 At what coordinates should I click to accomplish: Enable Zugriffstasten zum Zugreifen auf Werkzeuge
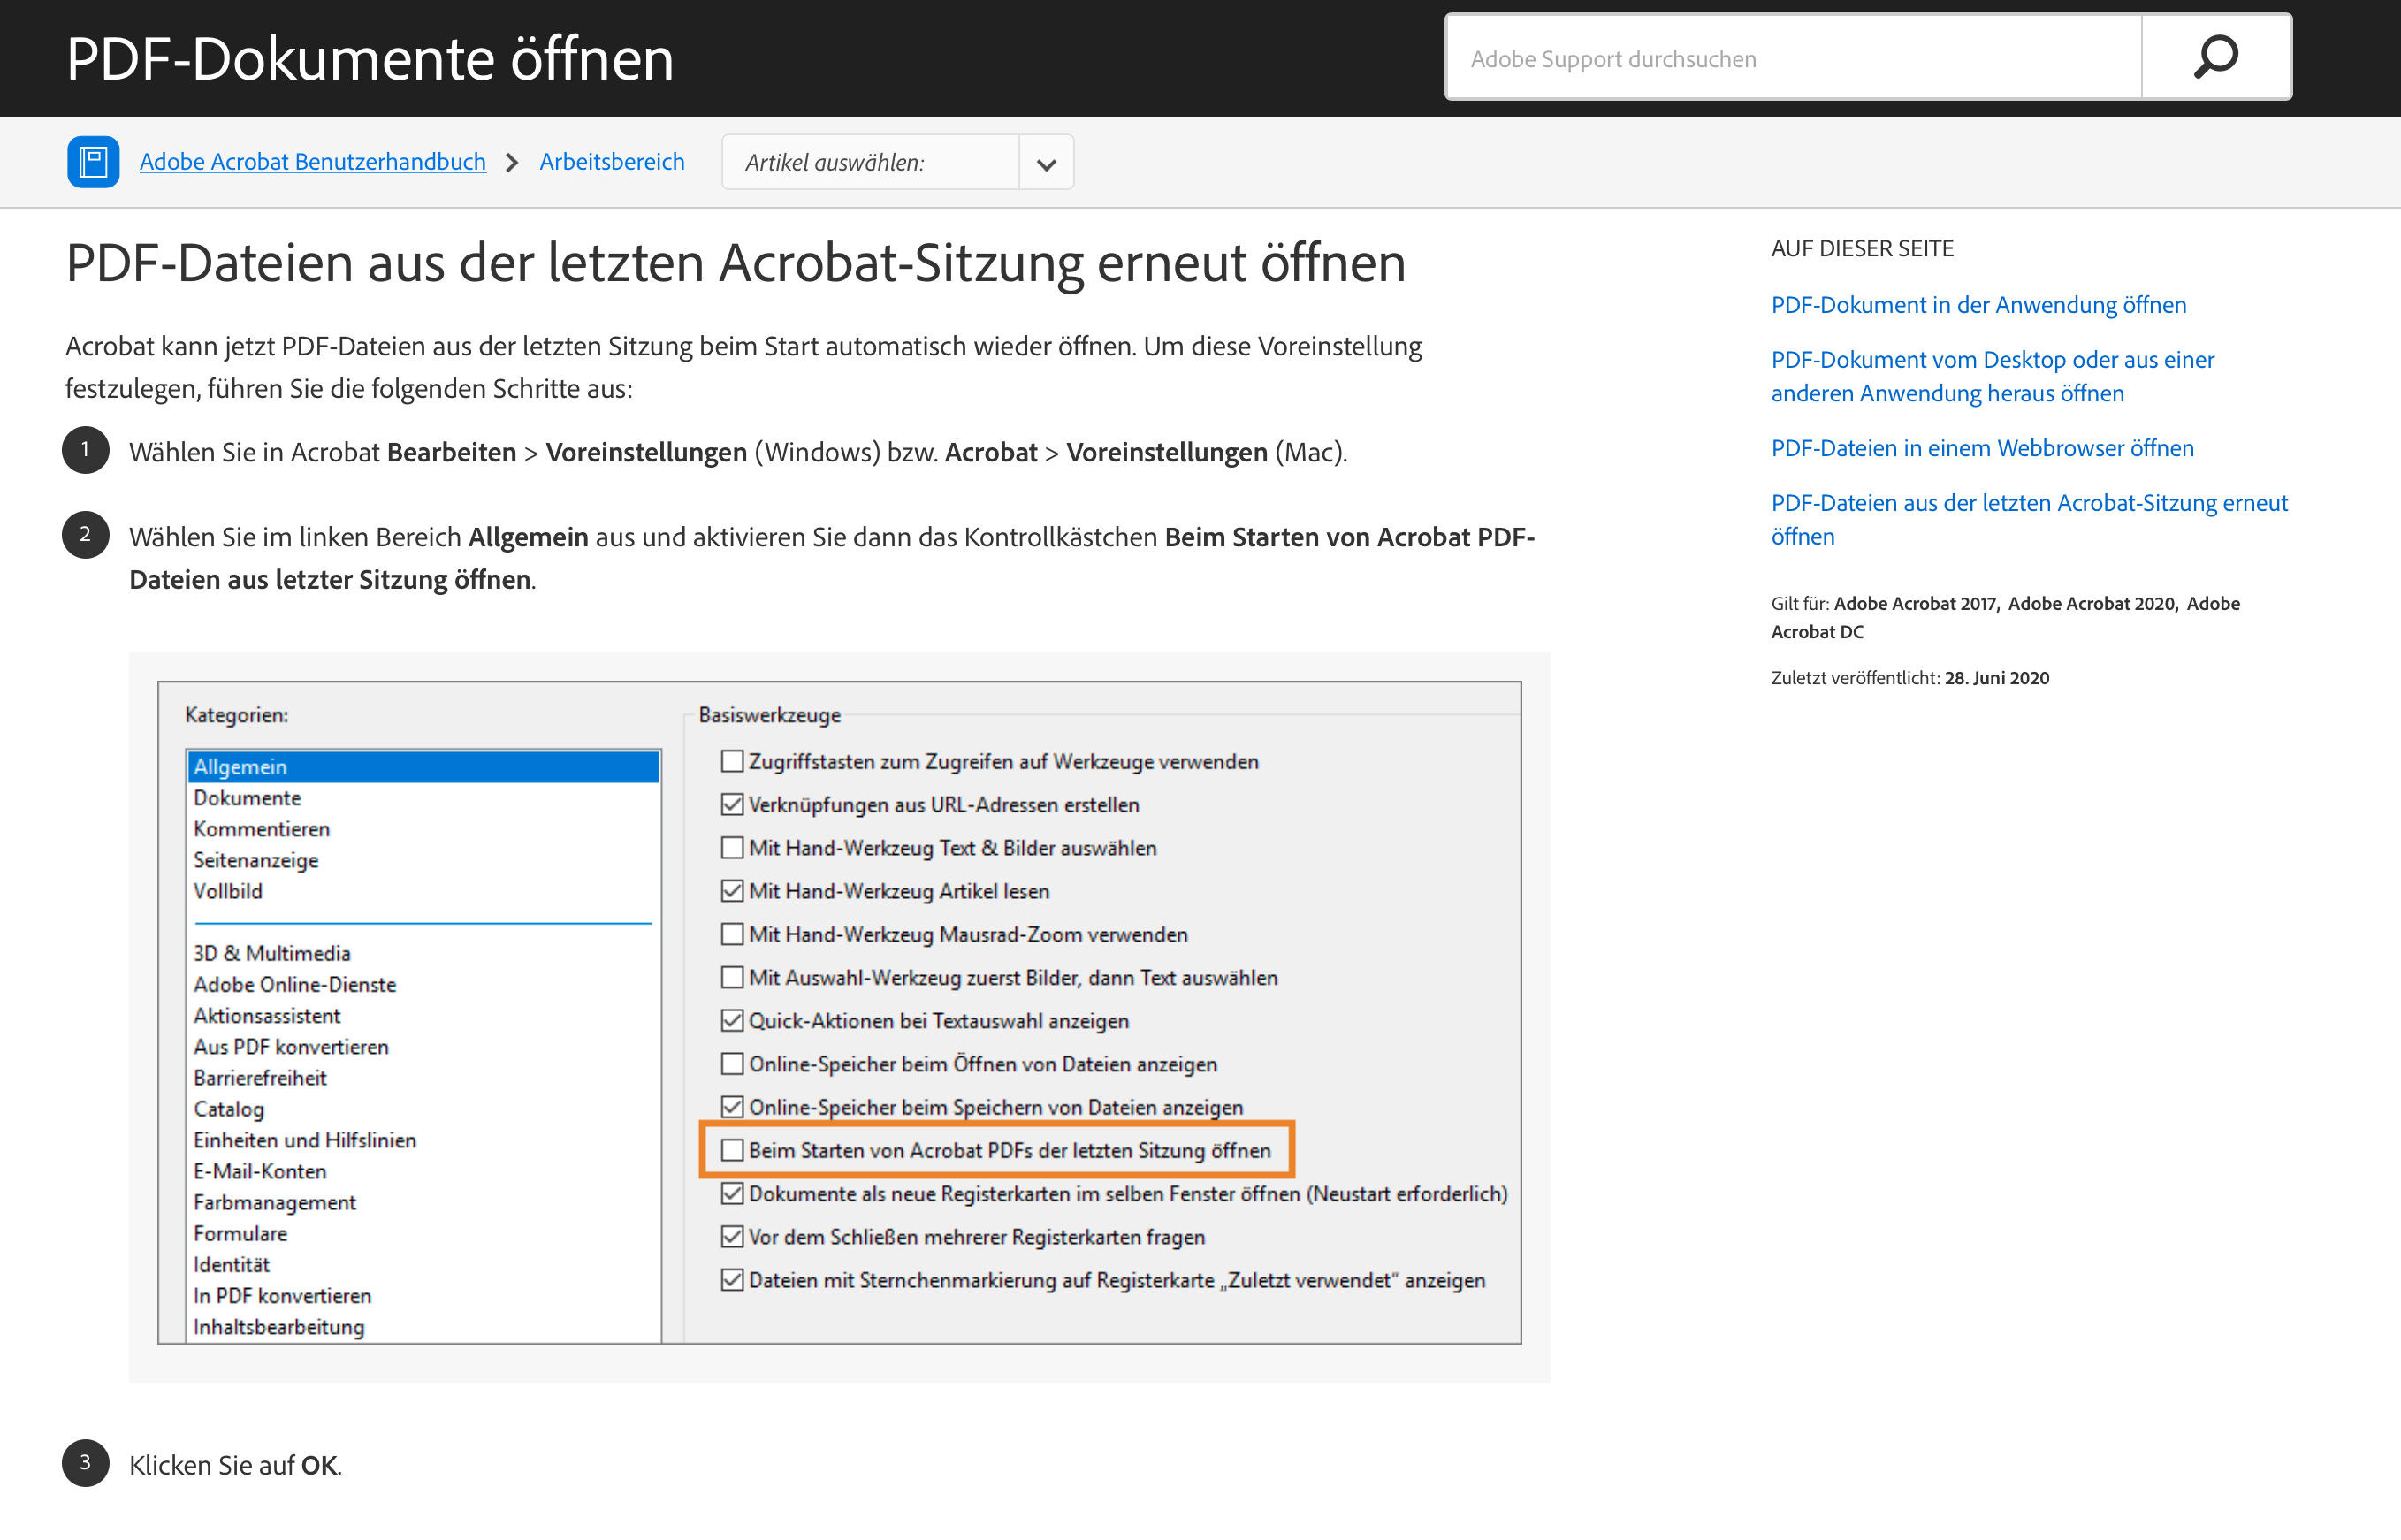[731, 761]
